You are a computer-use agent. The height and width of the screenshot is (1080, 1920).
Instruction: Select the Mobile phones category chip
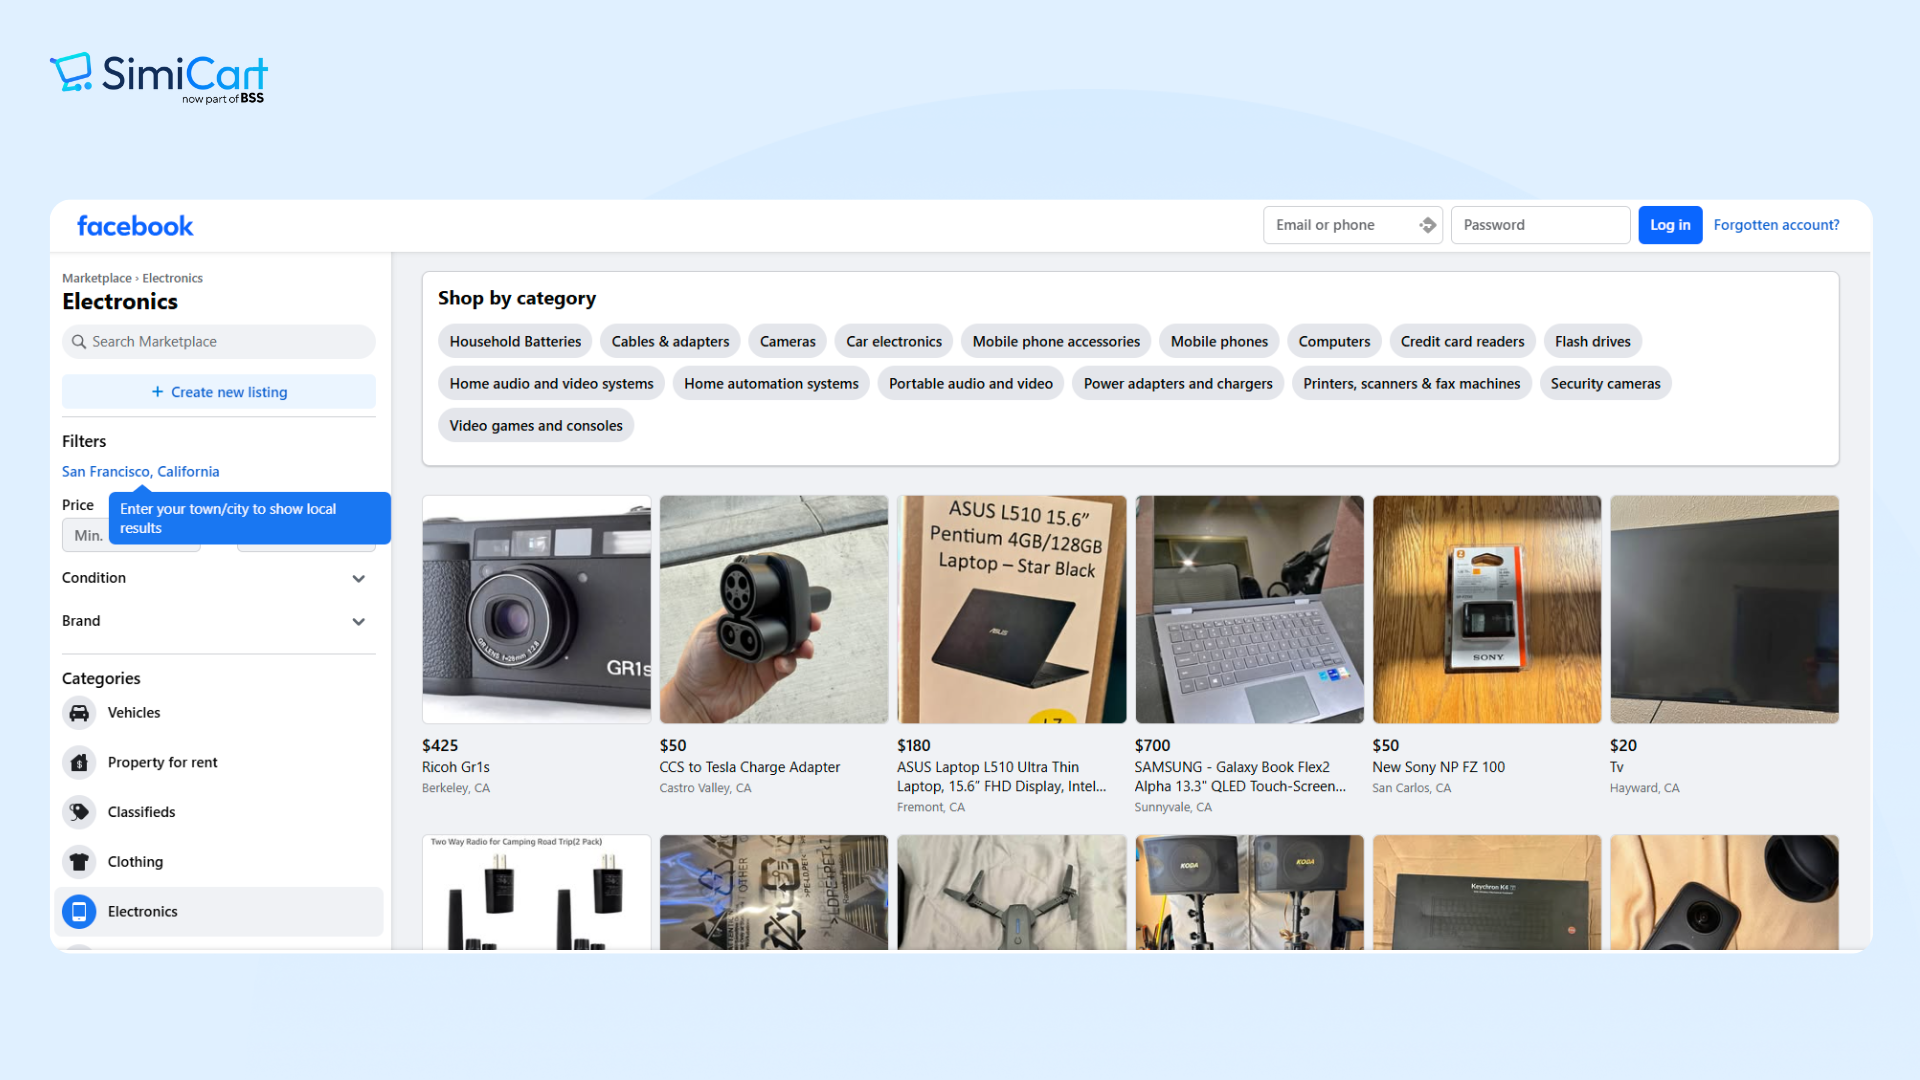click(x=1219, y=342)
